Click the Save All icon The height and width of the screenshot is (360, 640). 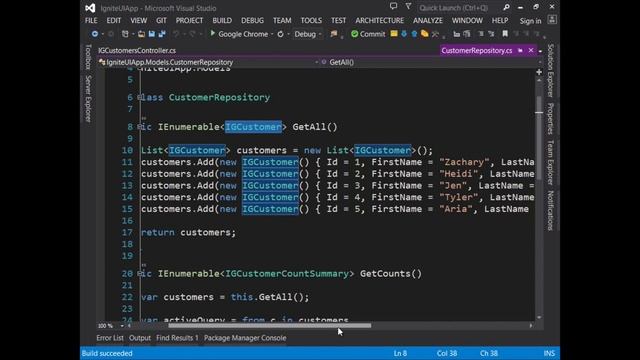click(x=162, y=34)
